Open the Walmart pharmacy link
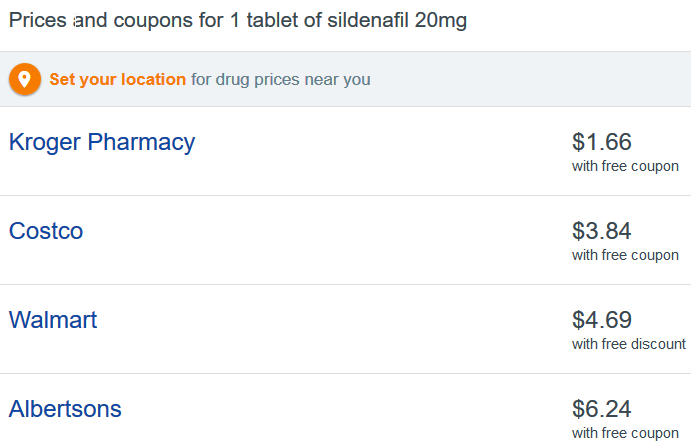The height and width of the screenshot is (444, 691). click(x=53, y=320)
